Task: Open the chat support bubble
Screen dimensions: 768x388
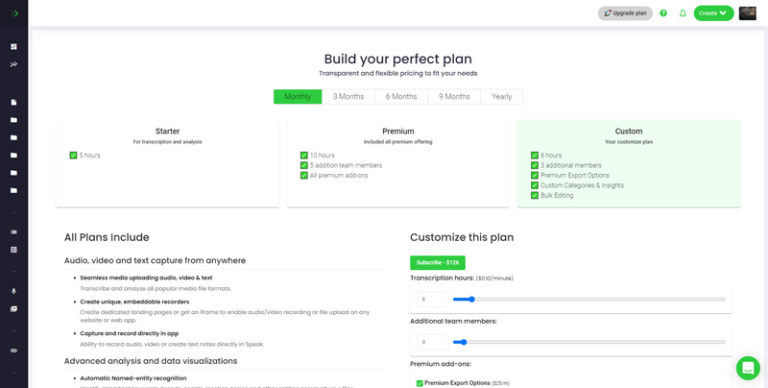Action: [748, 368]
